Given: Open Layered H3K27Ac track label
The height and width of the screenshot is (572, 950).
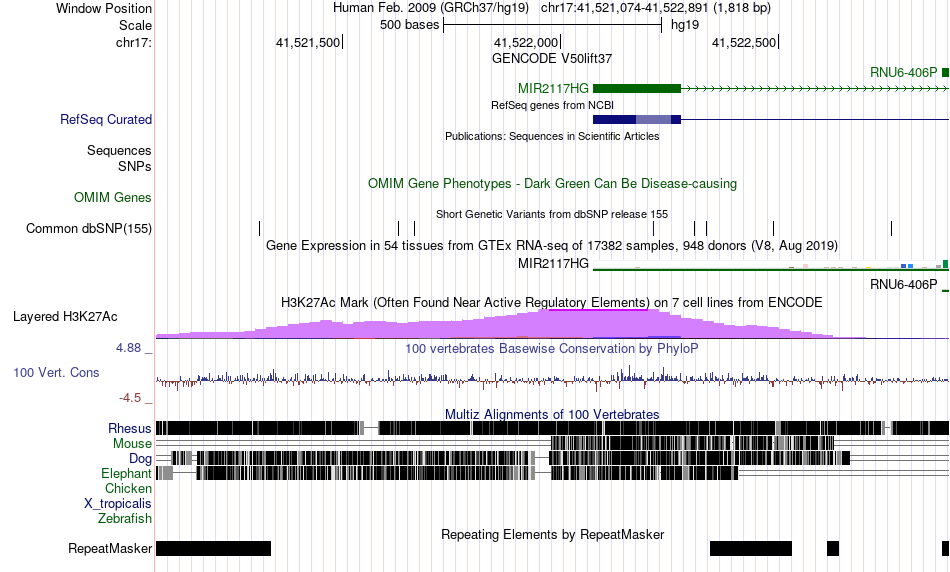Looking at the screenshot, I should click(x=65, y=317).
